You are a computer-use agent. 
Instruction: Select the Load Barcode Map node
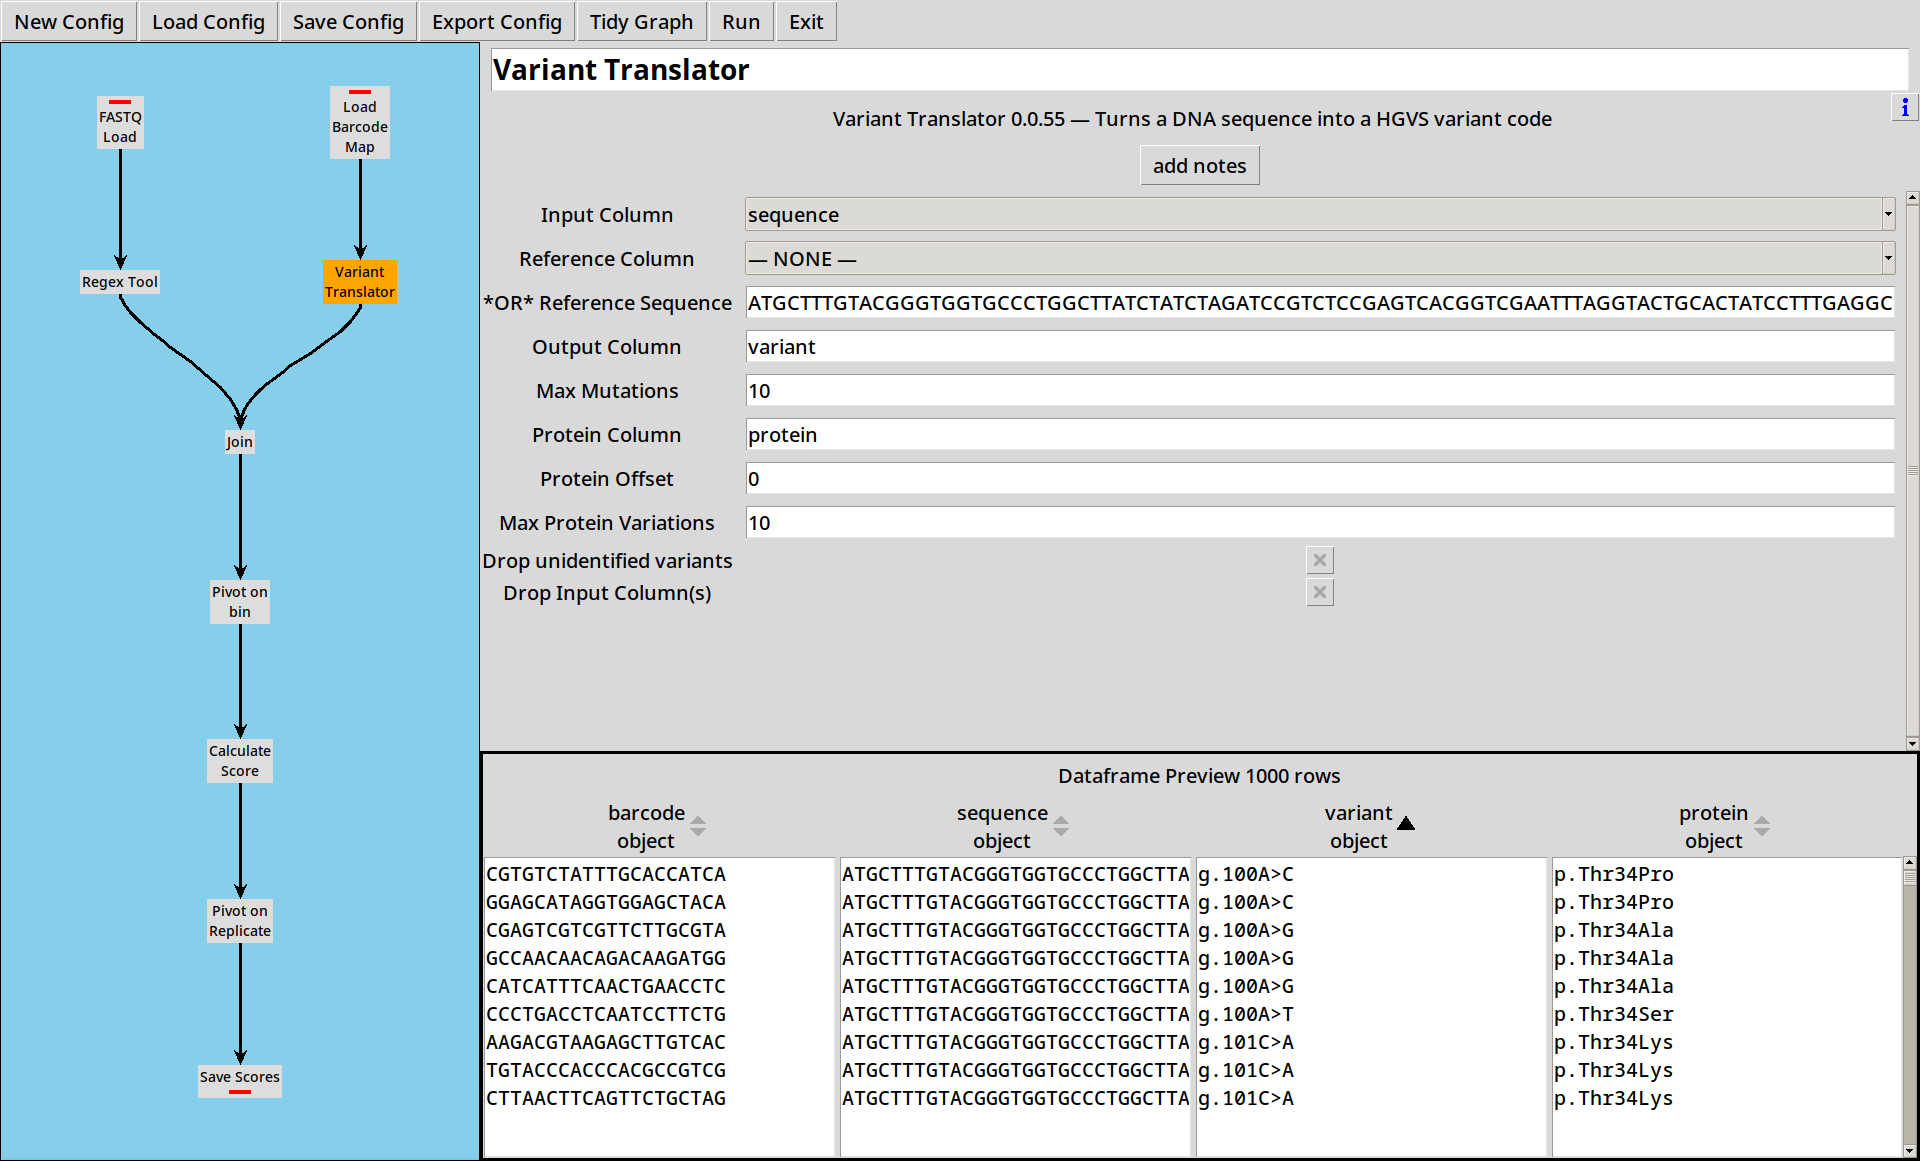[360, 123]
